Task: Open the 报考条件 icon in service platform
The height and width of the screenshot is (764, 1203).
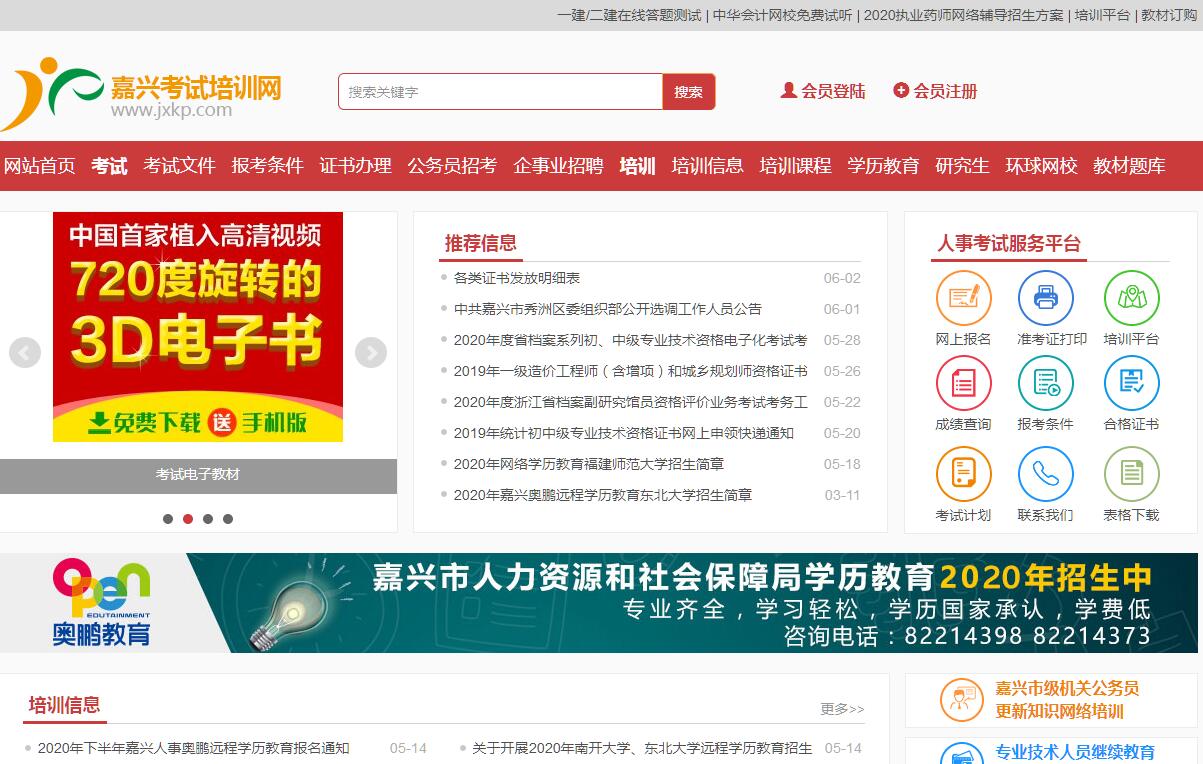Action: 1045,384
